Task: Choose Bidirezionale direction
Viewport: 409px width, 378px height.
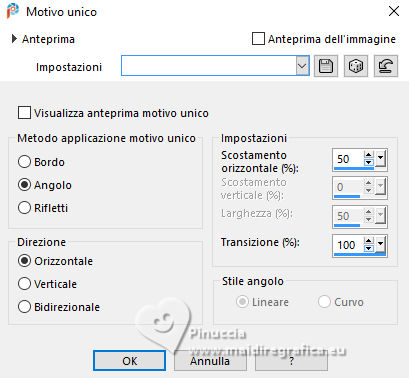Action: click(24, 307)
